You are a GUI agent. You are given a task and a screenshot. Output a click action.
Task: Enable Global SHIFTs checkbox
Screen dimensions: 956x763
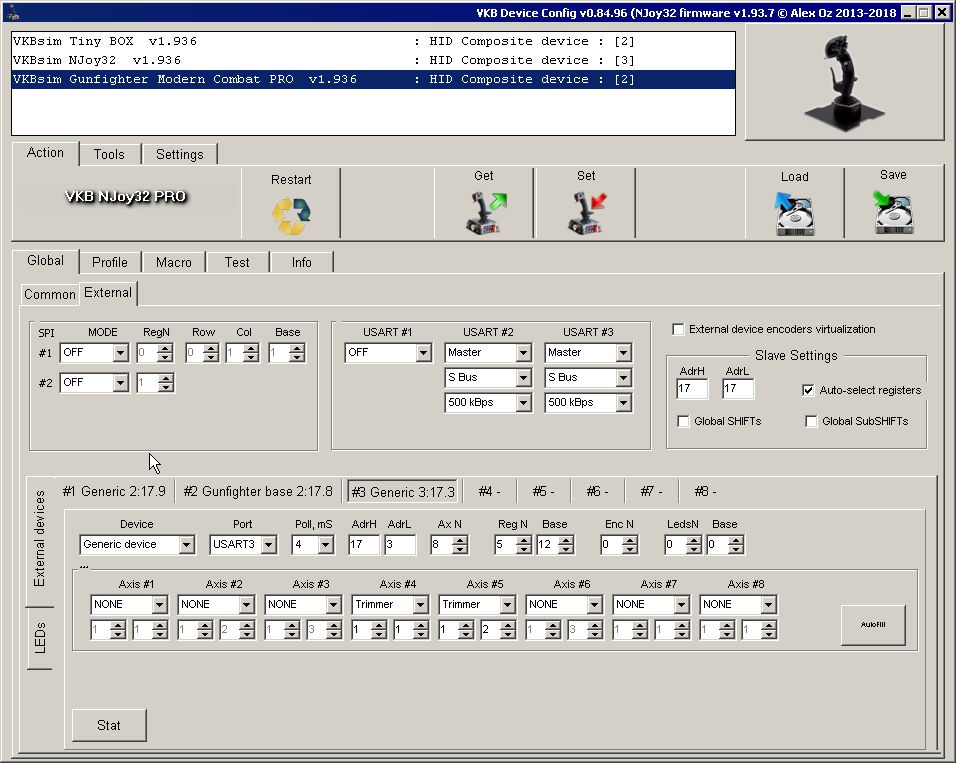pos(683,421)
